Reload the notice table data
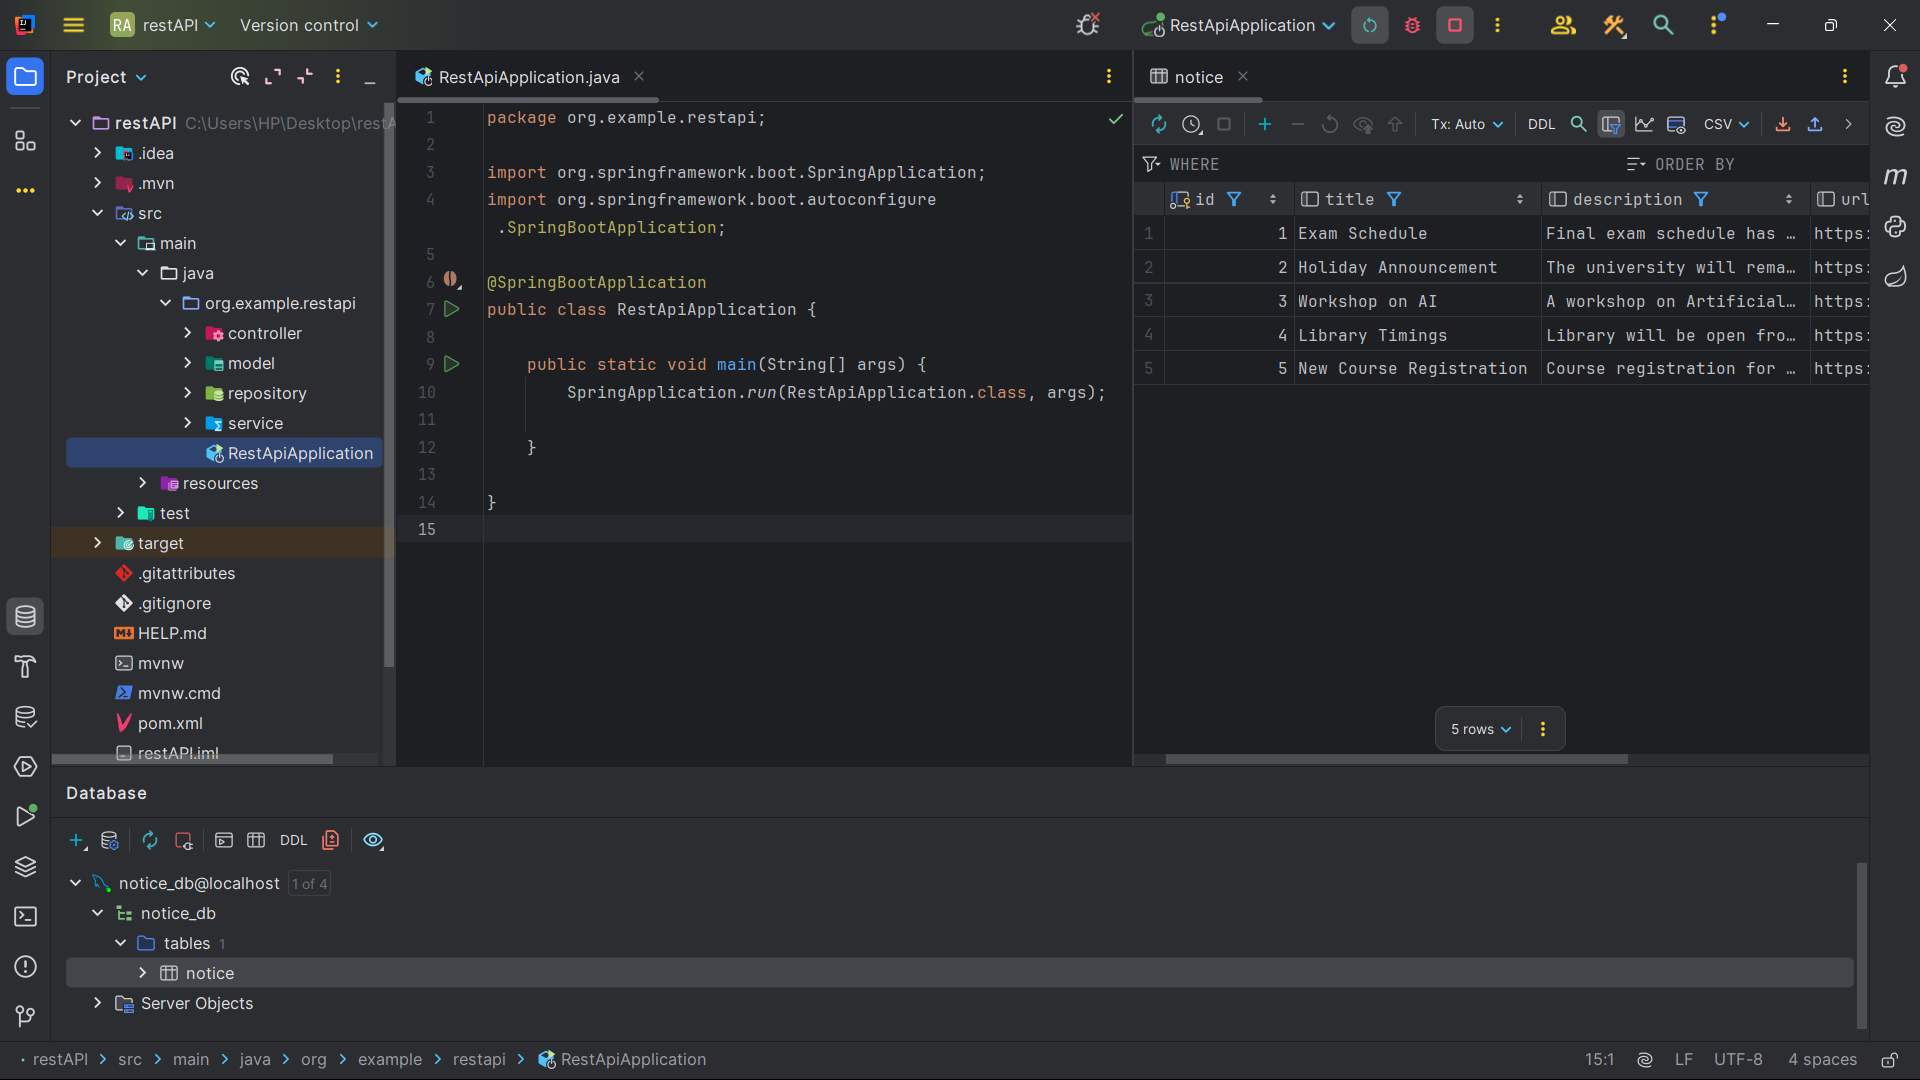The height and width of the screenshot is (1080, 1920). [1159, 124]
